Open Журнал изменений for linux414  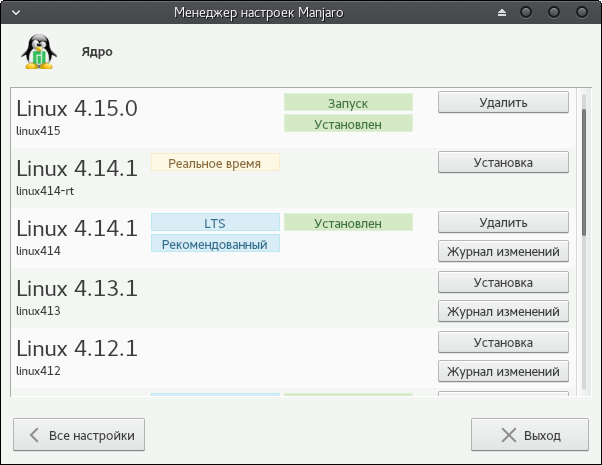[503, 251]
